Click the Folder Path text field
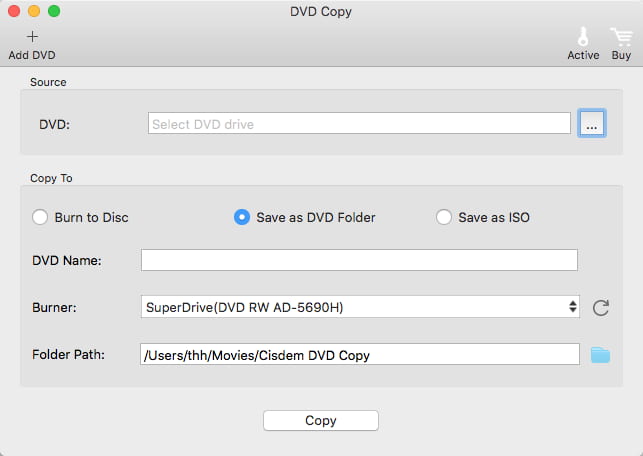The height and width of the screenshot is (456, 643). (x=359, y=354)
